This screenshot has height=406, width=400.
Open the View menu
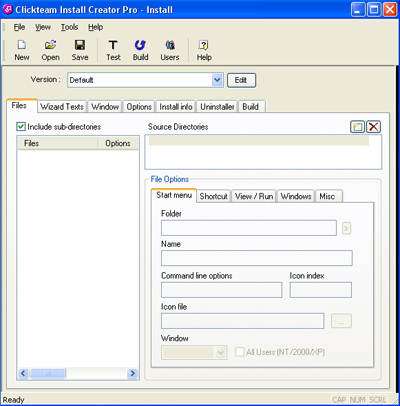pos(43,27)
